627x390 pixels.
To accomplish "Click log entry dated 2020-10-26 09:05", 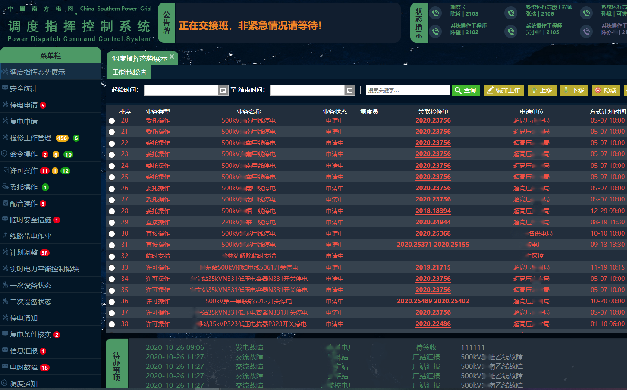I will click(175, 348).
